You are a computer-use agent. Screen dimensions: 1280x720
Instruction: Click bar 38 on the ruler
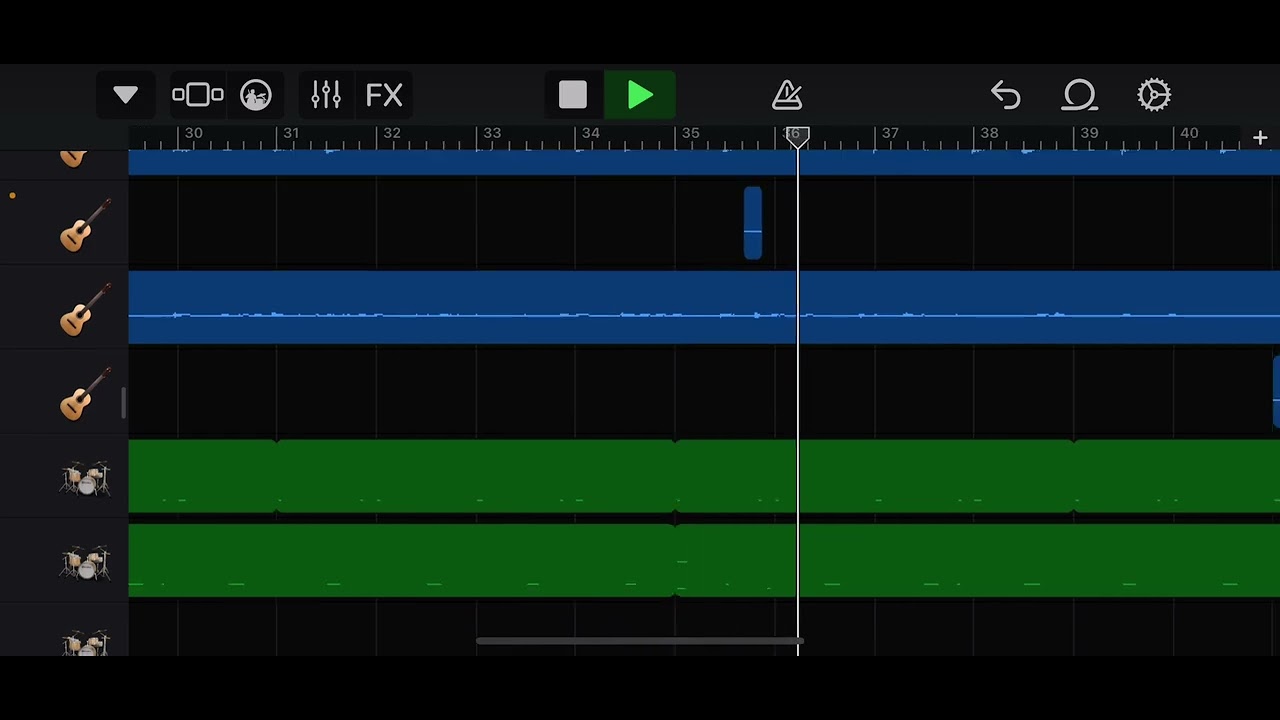point(989,133)
